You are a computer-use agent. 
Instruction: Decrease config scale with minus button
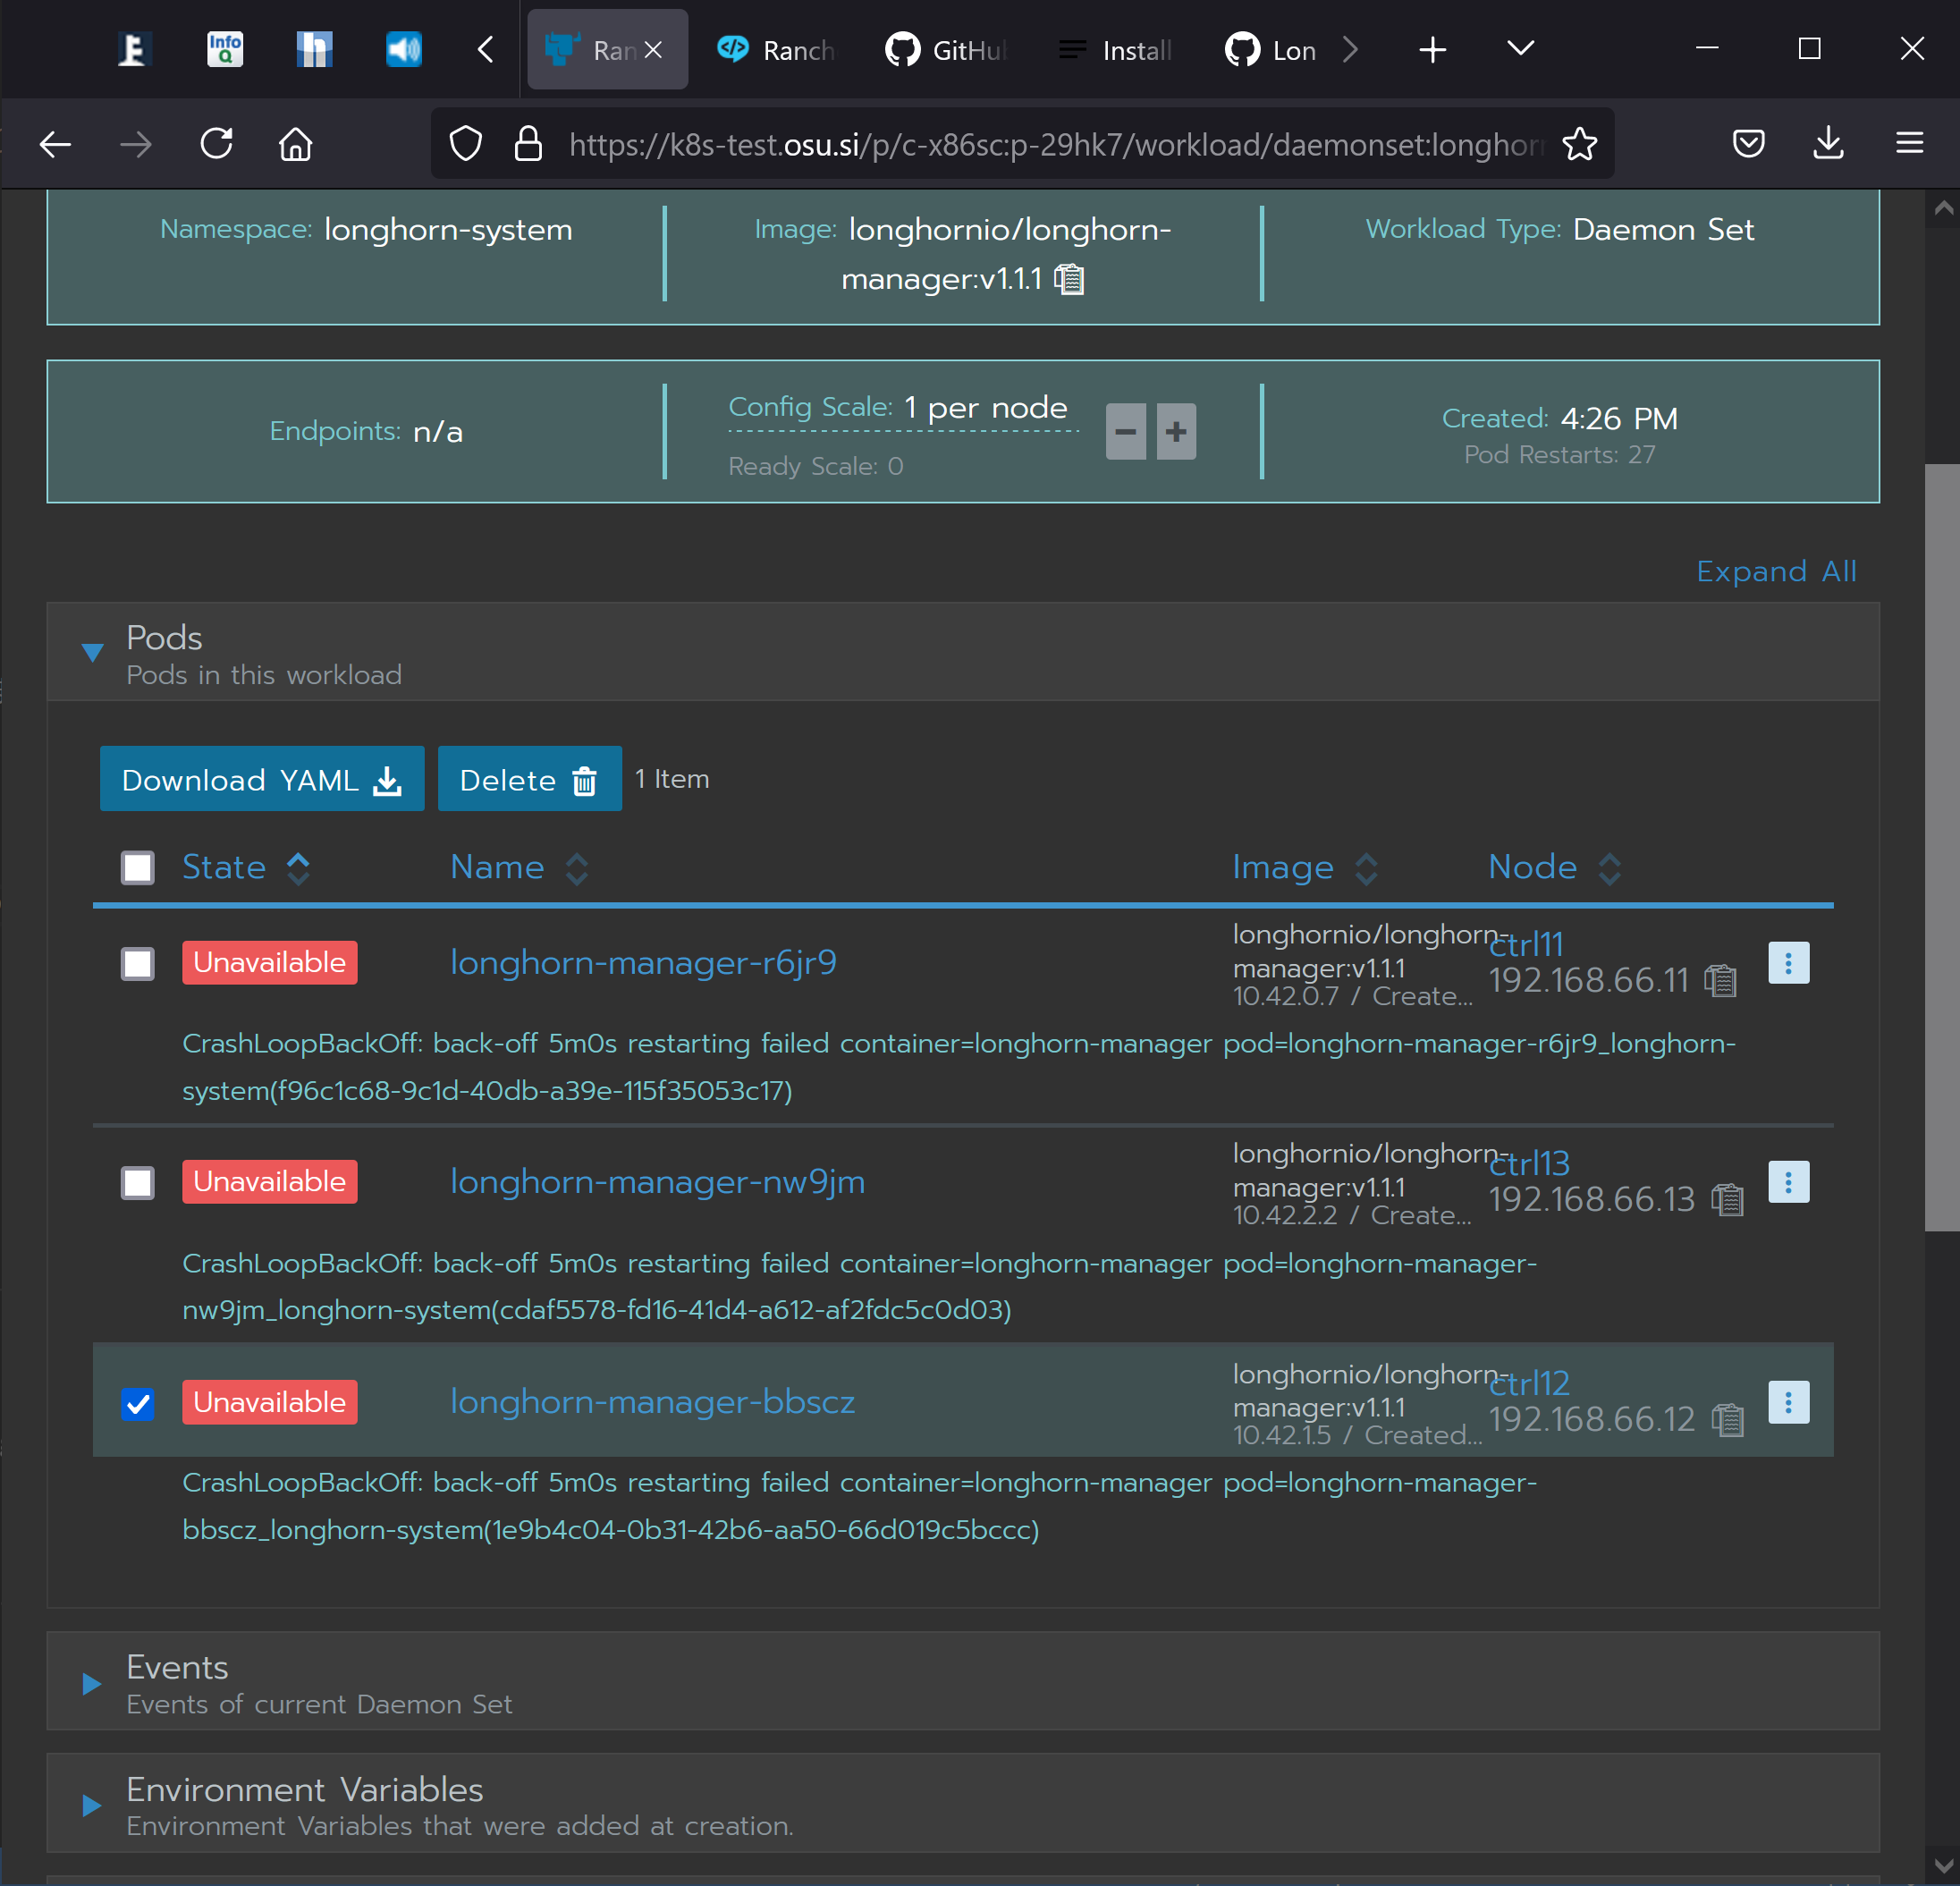1125,432
